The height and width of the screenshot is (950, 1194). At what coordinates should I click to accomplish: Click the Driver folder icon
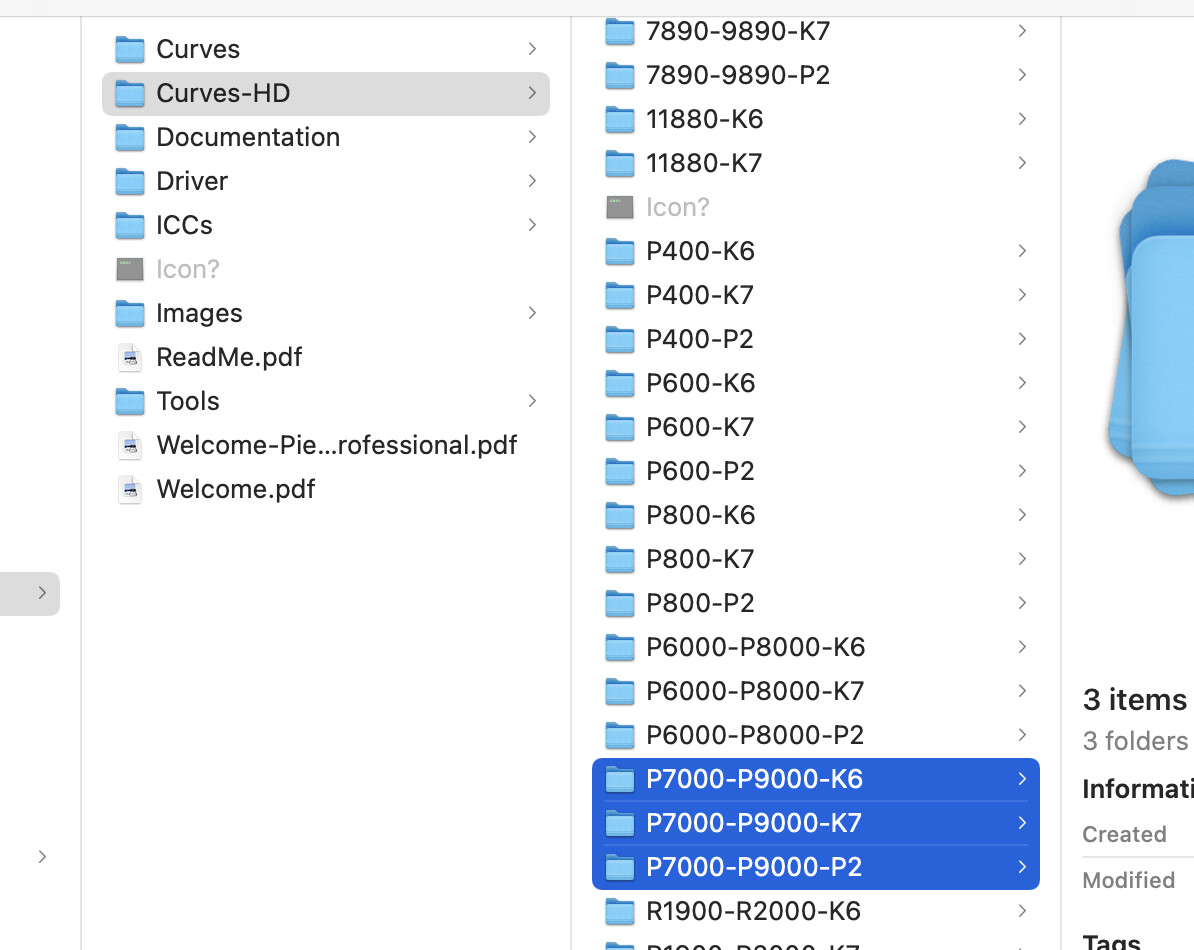129,182
